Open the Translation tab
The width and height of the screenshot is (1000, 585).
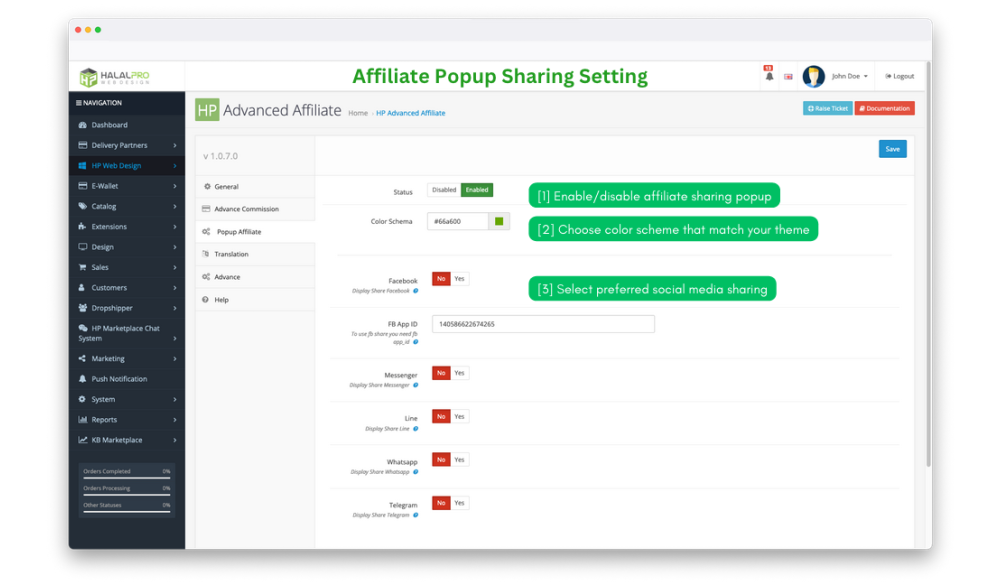pos(231,254)
